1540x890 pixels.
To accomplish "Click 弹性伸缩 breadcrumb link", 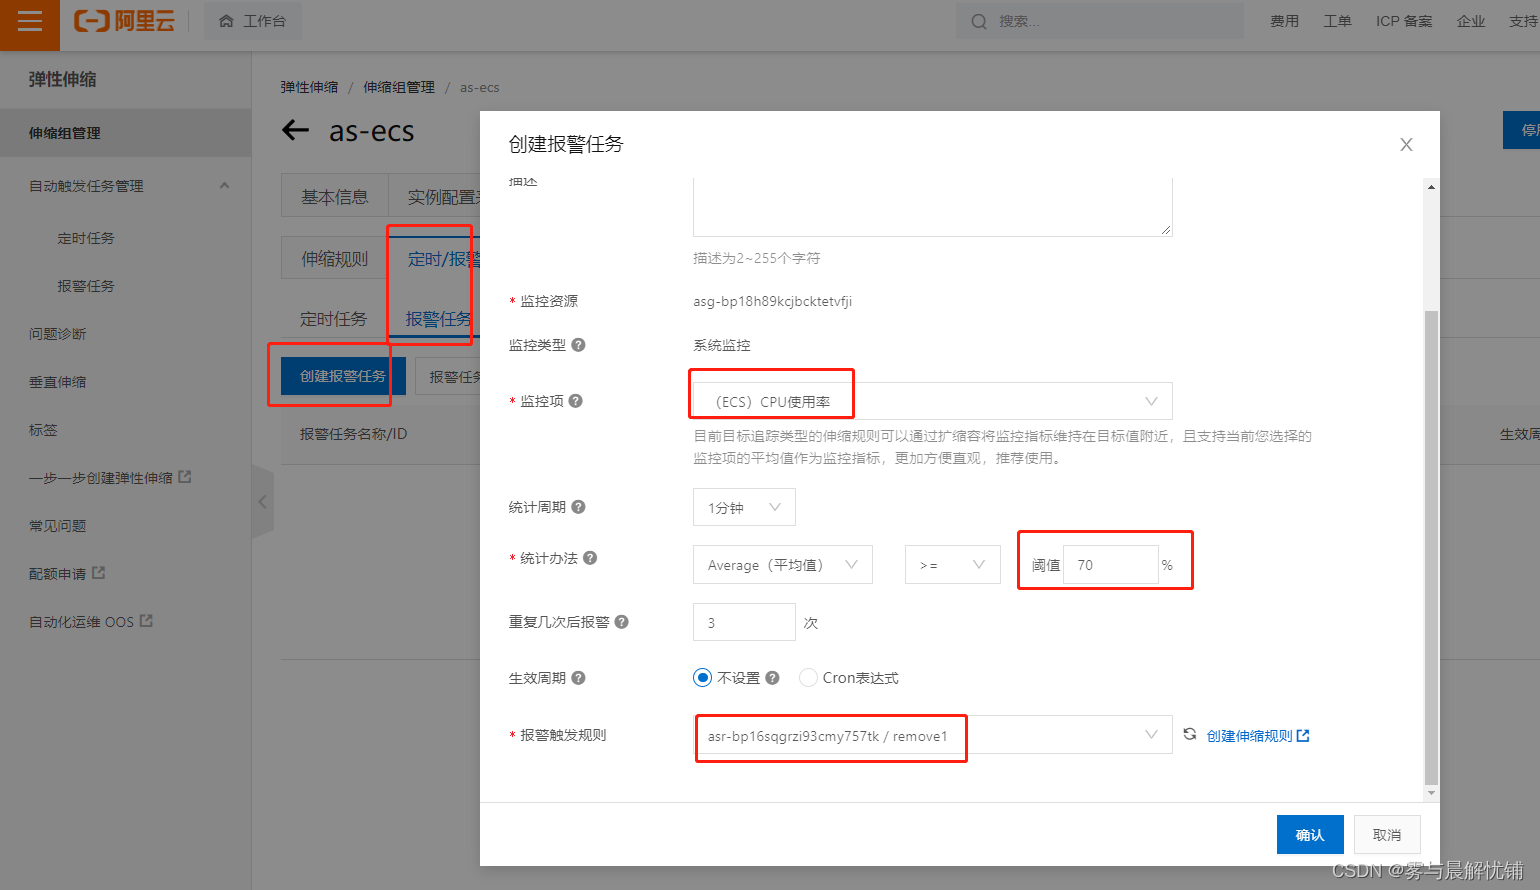I will [x=309, y=88].
